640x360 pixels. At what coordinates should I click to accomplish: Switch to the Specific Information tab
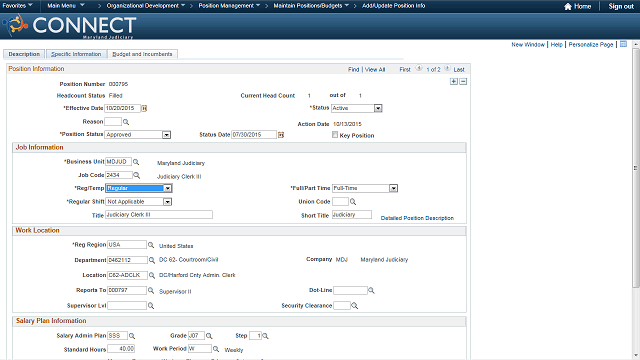tap(76, 54)
